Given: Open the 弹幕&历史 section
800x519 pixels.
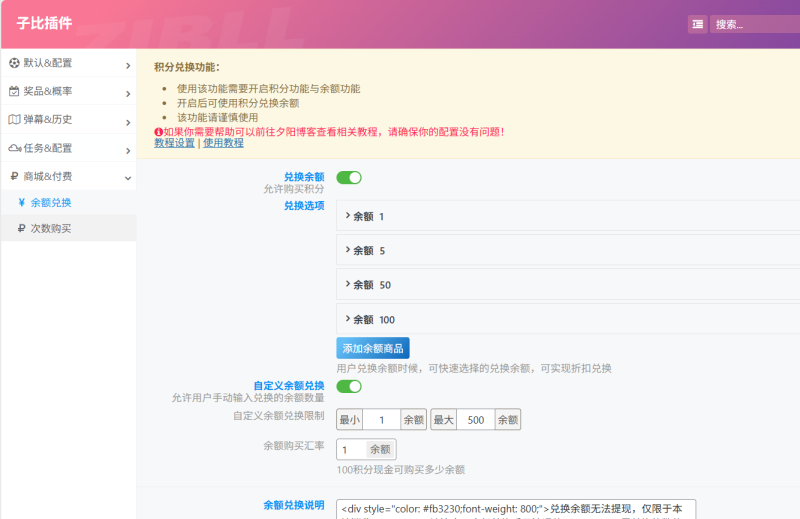Looking at the screenshot, I should (69, 119).
